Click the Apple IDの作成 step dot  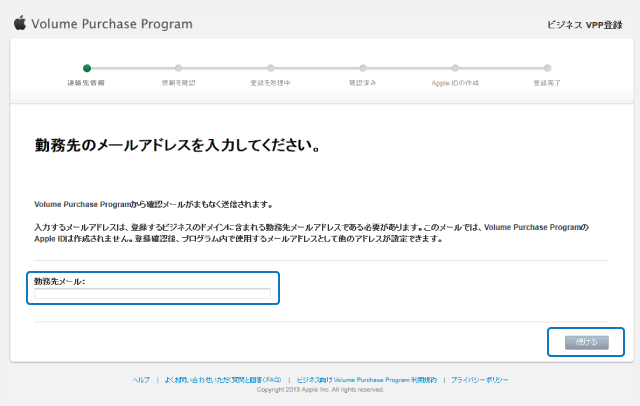point(454,68)
